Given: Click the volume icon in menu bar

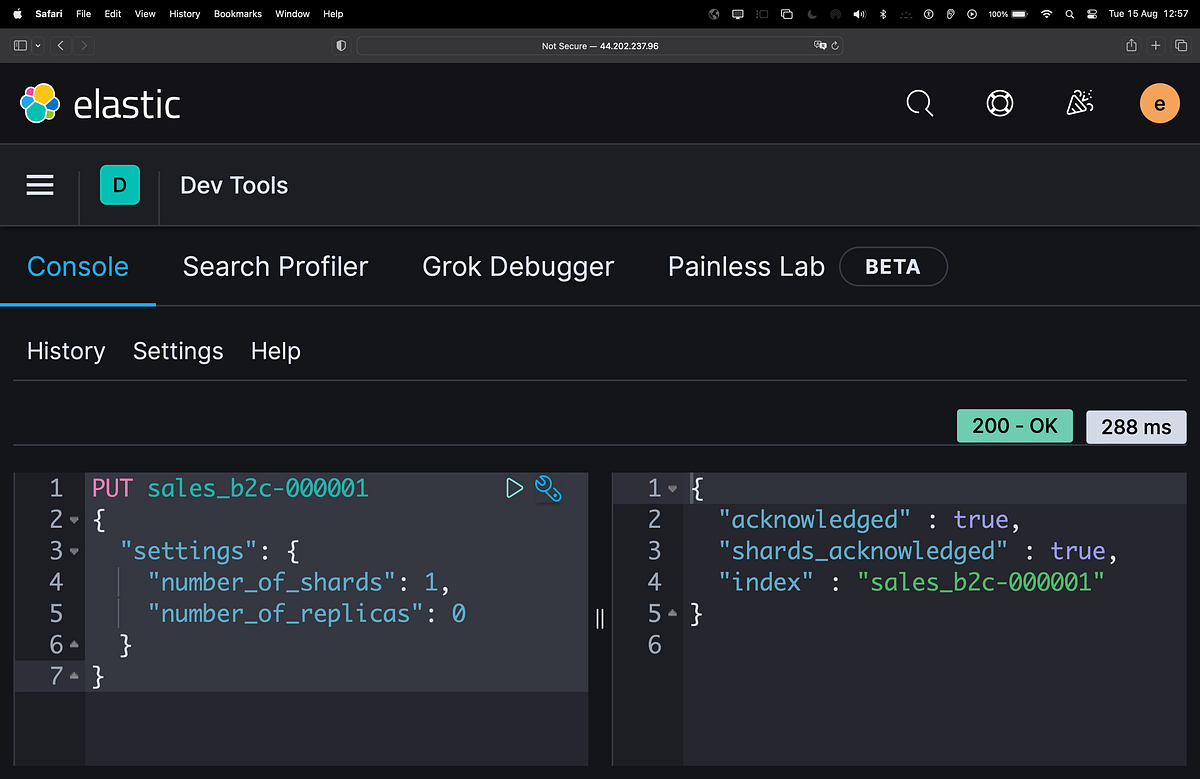Looking at the screenshot, I should click(860, 14).
